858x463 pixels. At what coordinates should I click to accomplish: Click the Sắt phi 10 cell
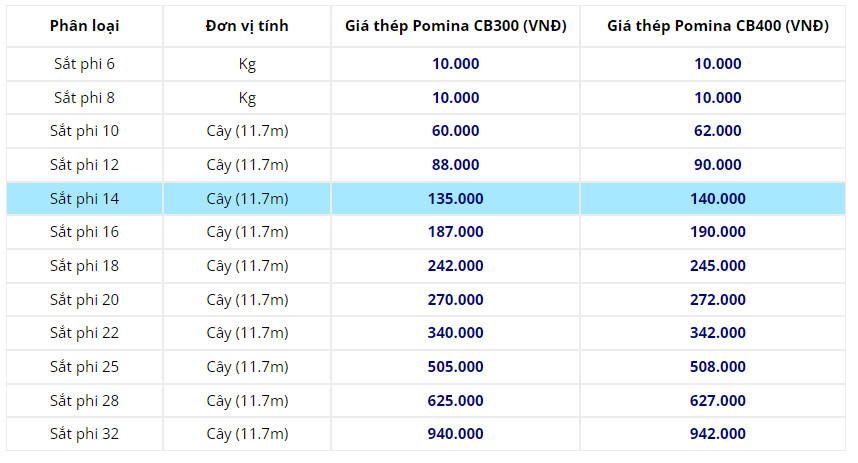pyautogui.click(x=84, y=131)
